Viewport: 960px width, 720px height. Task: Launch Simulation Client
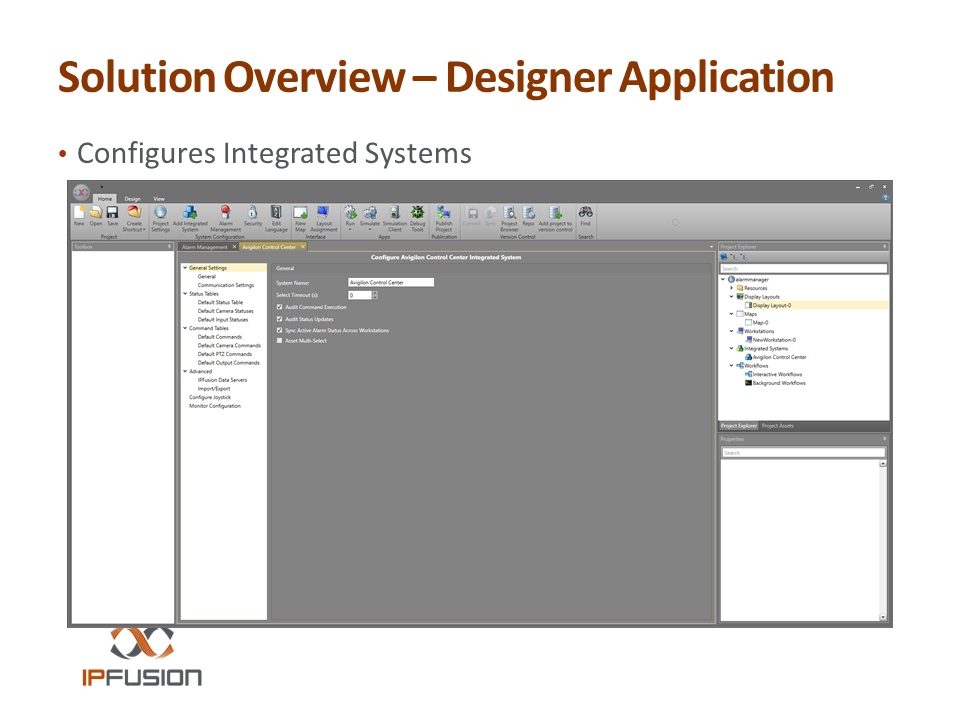(x=394, y=212)
